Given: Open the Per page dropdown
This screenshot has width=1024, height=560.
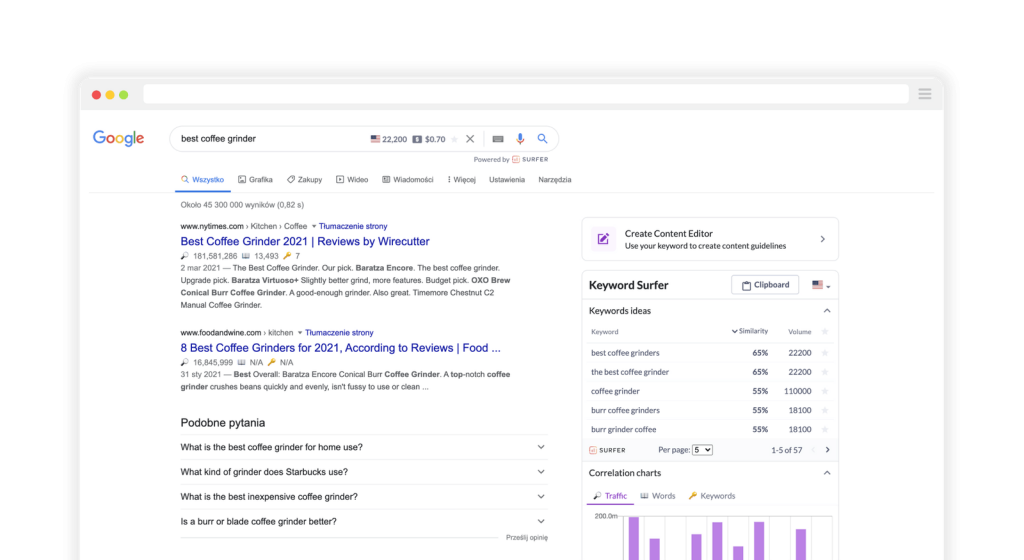Looking at the screenshot, I should [x=702, y=450].
